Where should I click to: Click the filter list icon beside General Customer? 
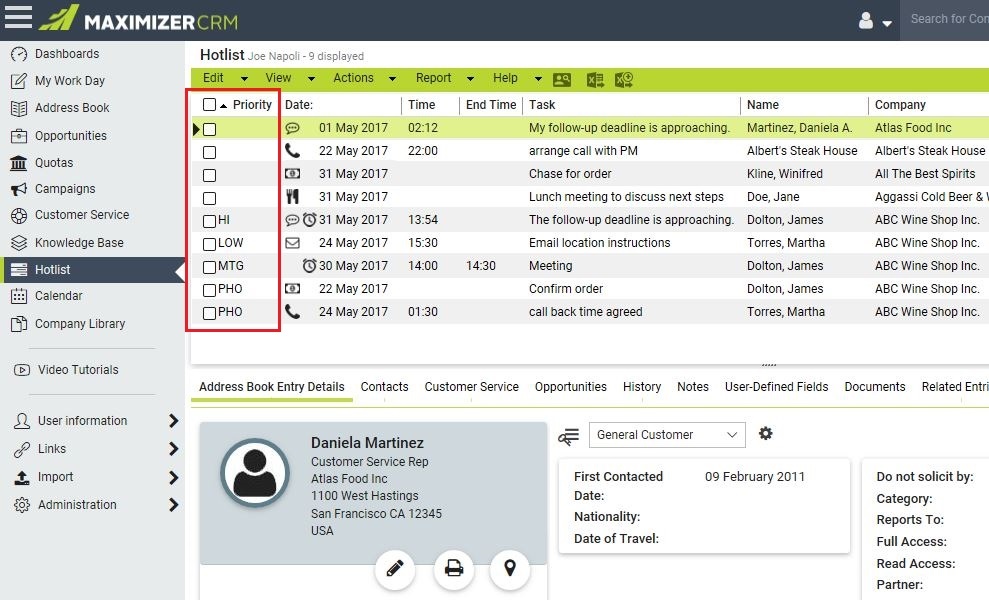[x=568, y=436]
